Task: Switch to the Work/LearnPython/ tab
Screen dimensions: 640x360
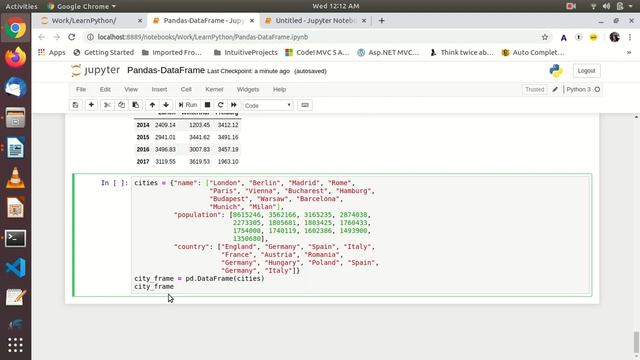Action: pyautogui.click(x=84, y=20)
